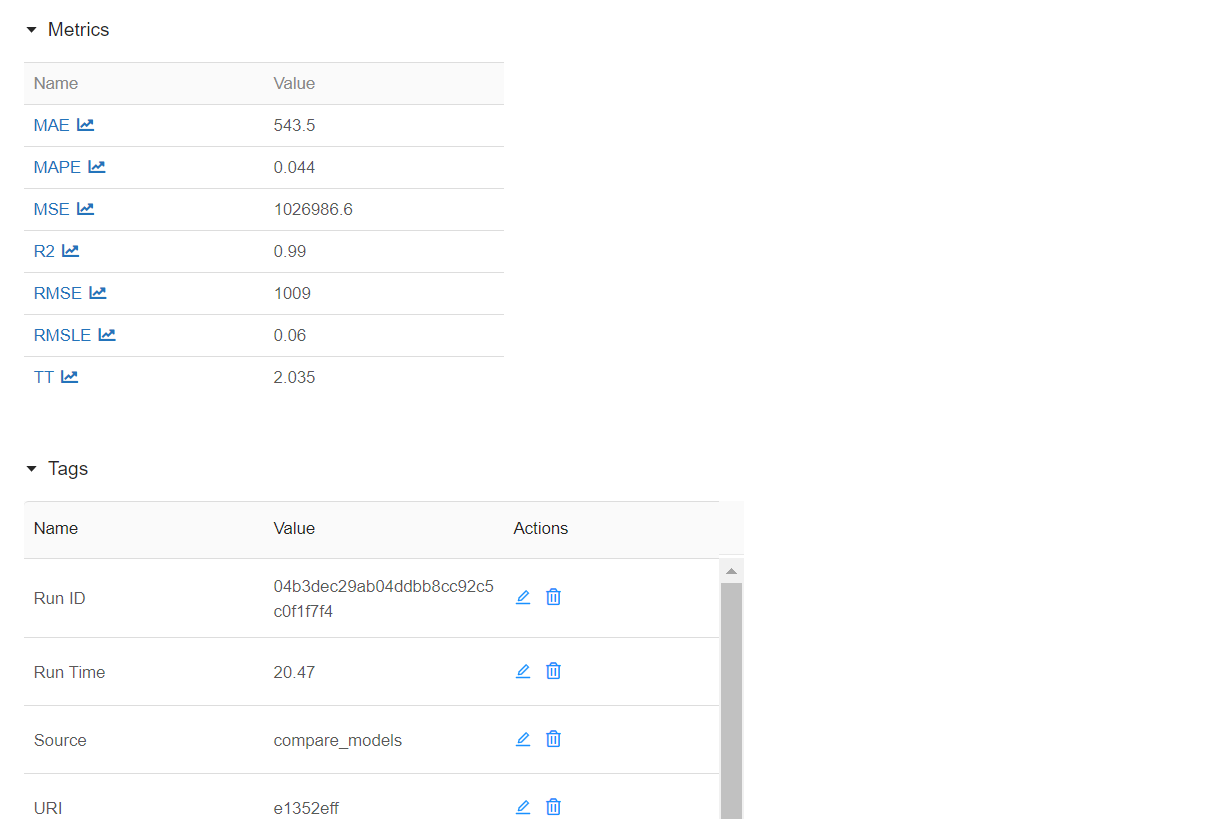This screenshot has width=1219, height=819.
Task: Open the RMSE metric link
Action: [x=57, y=293]
